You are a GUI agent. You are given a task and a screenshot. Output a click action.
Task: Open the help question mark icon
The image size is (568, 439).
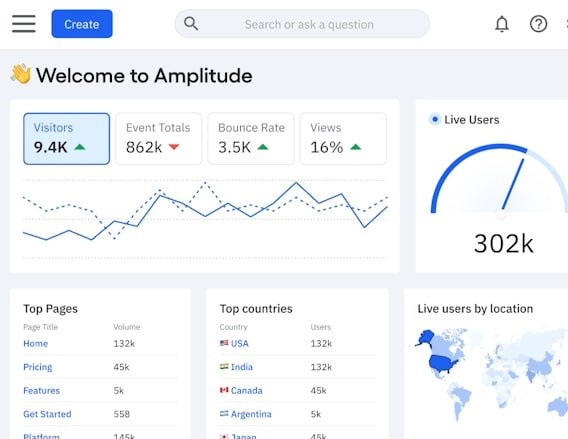(x=538, y=24)
